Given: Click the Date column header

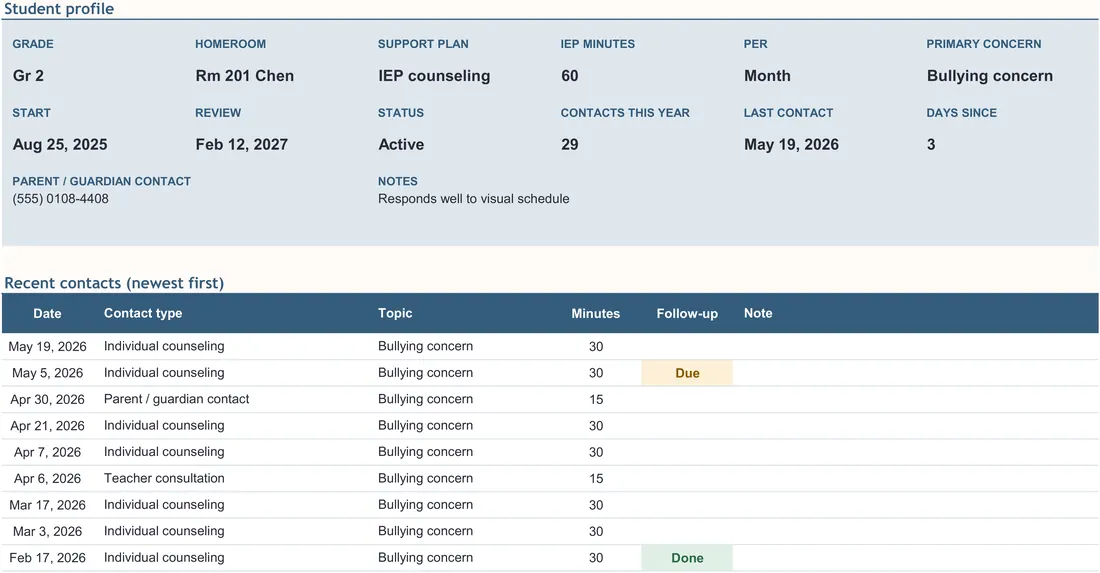Looking at the screenshot, I should [47, 314].
